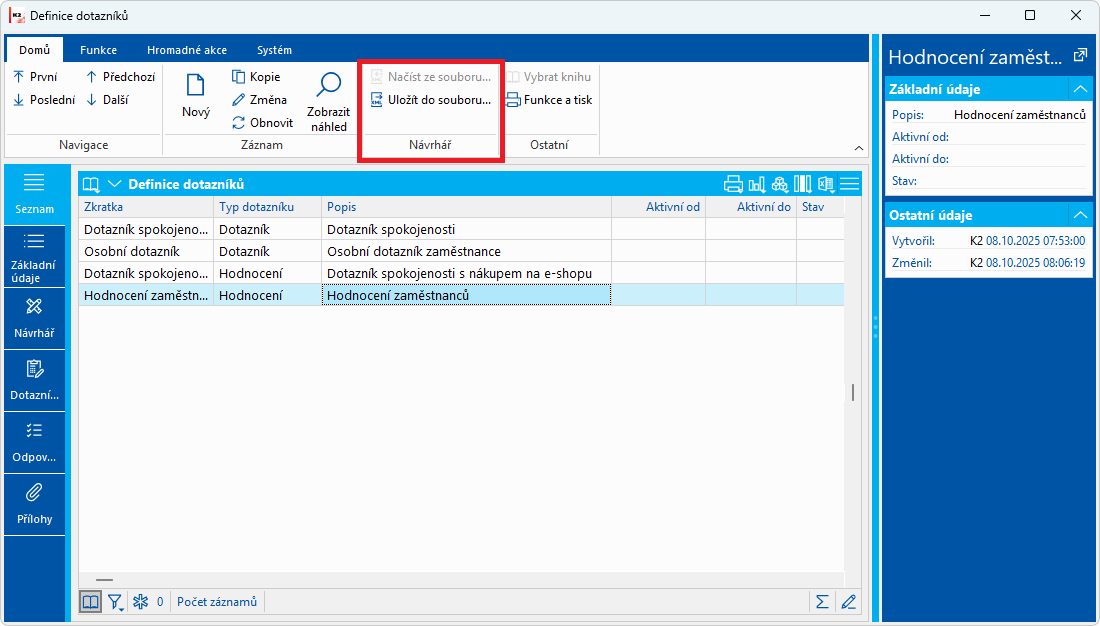1100x626 pixels.
Task: Sort by Typ dotazníku column header
Action: [267, 207]
